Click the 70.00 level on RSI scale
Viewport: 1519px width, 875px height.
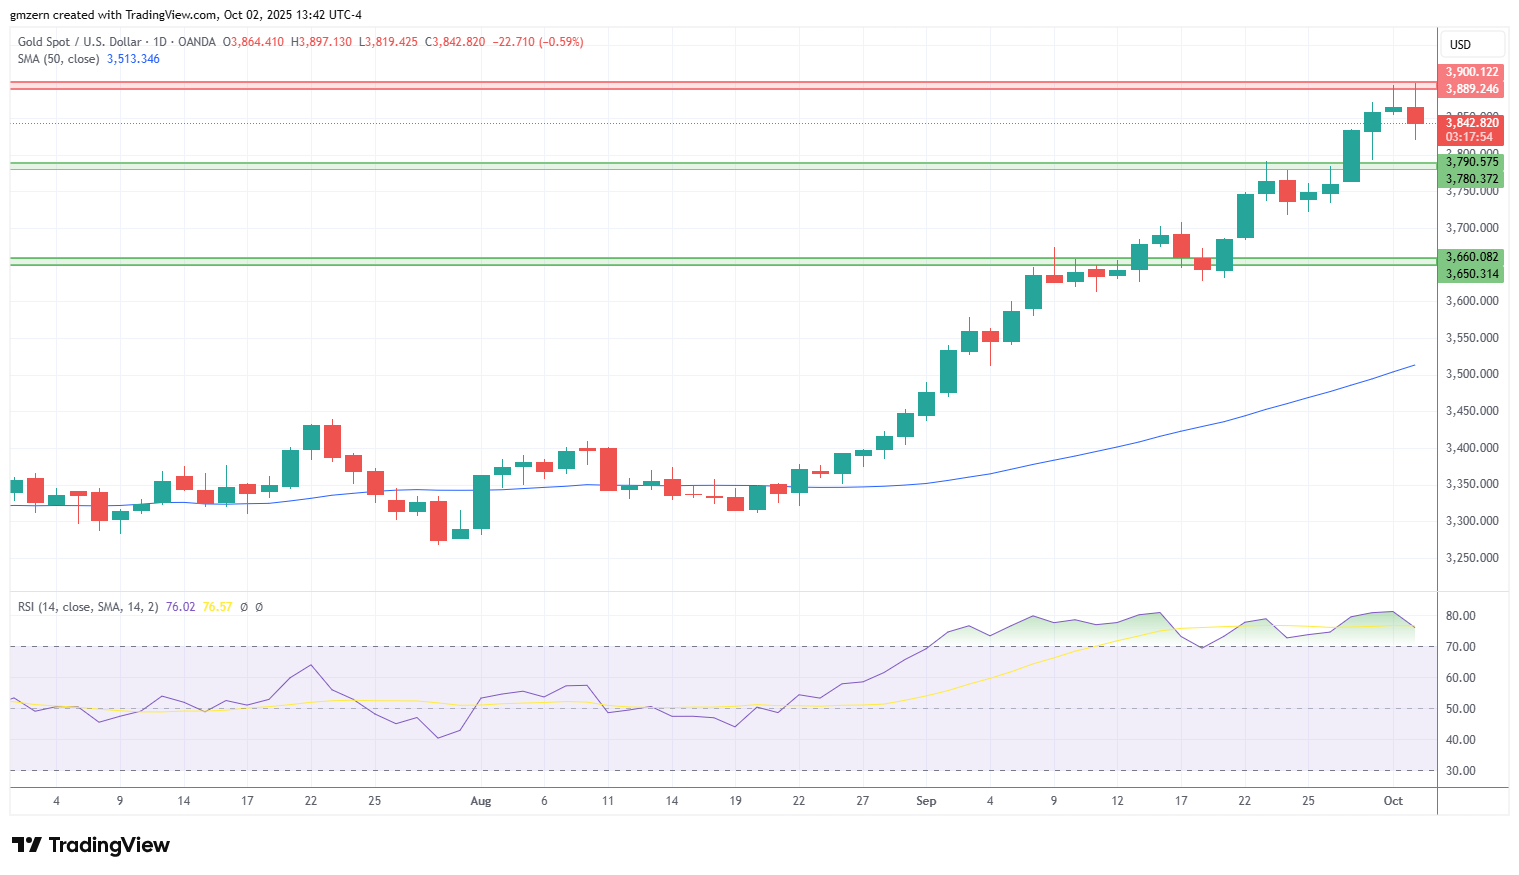(x=1460, y=647)
